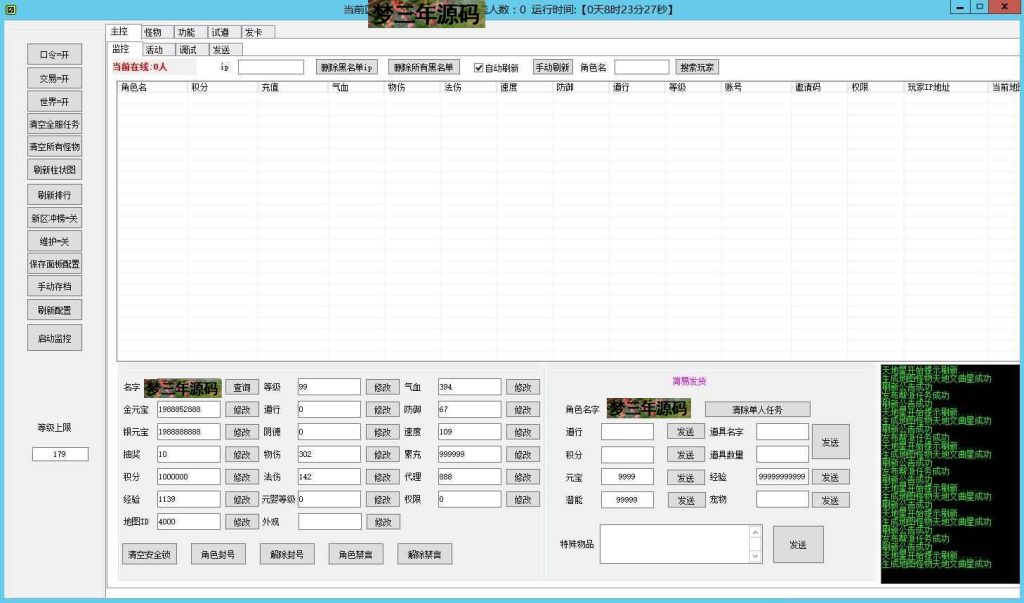Open the 主控 top tab

point(123,31)
